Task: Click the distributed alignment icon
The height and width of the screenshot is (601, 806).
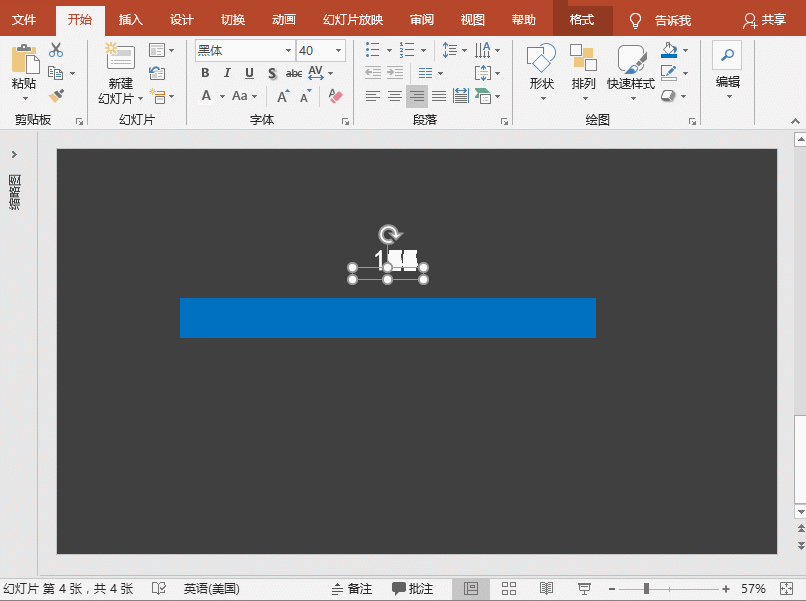Action: tap(461, 96)
